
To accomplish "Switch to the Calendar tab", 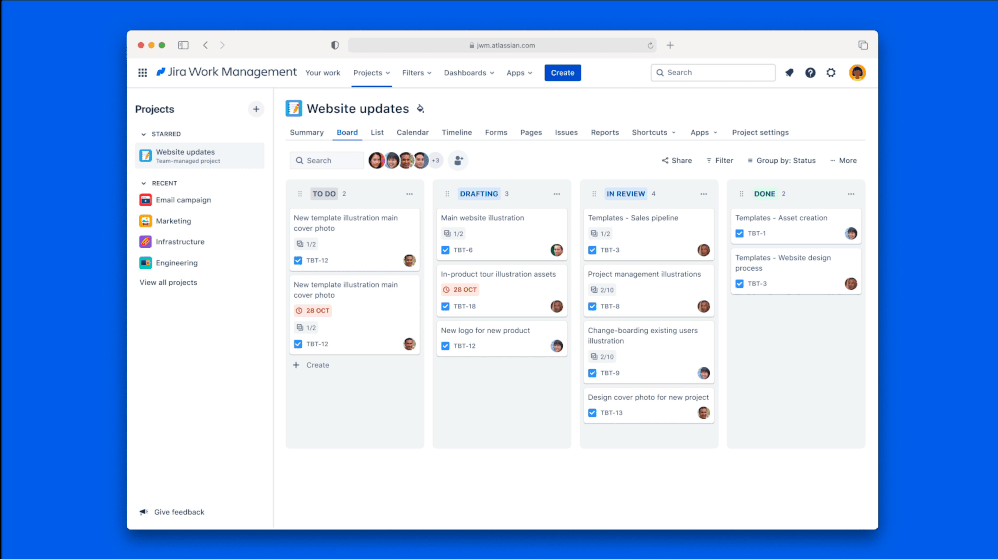I will pyautogui.click(x=412, y=132).
